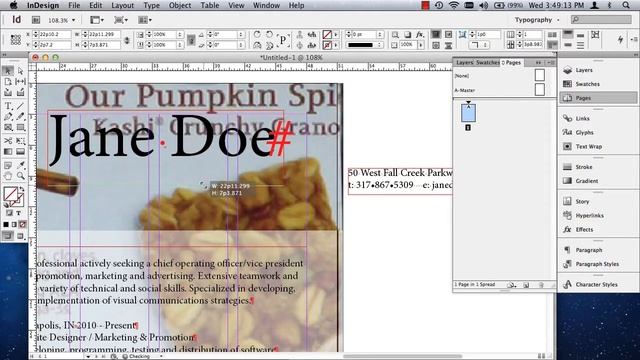The width and height of the screenshot is (640, 360).
Task: Click Rotate 90° Clockwise icon
Action: coord(257,34)
